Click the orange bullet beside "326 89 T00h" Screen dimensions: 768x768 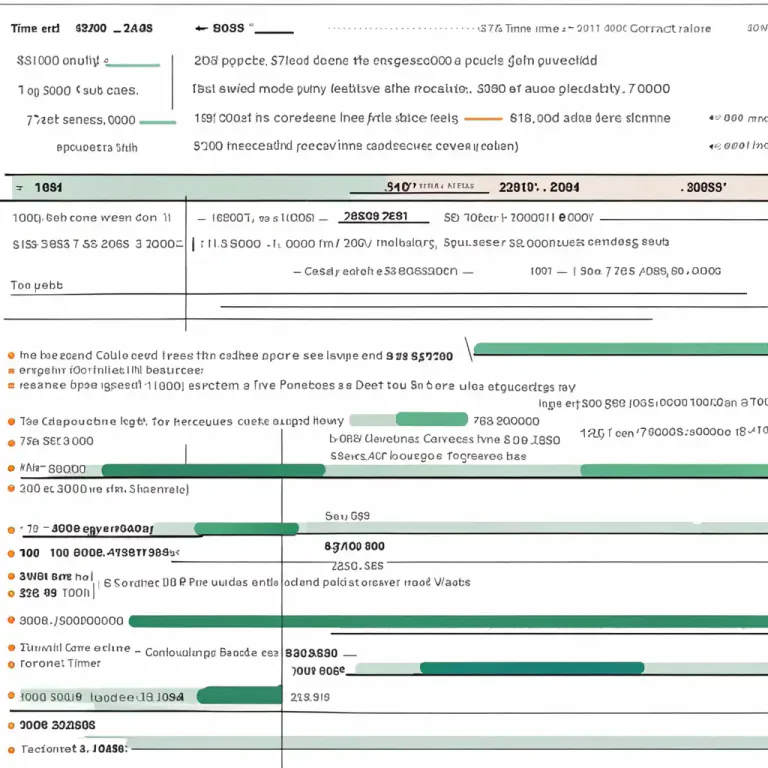click(11, 594)
